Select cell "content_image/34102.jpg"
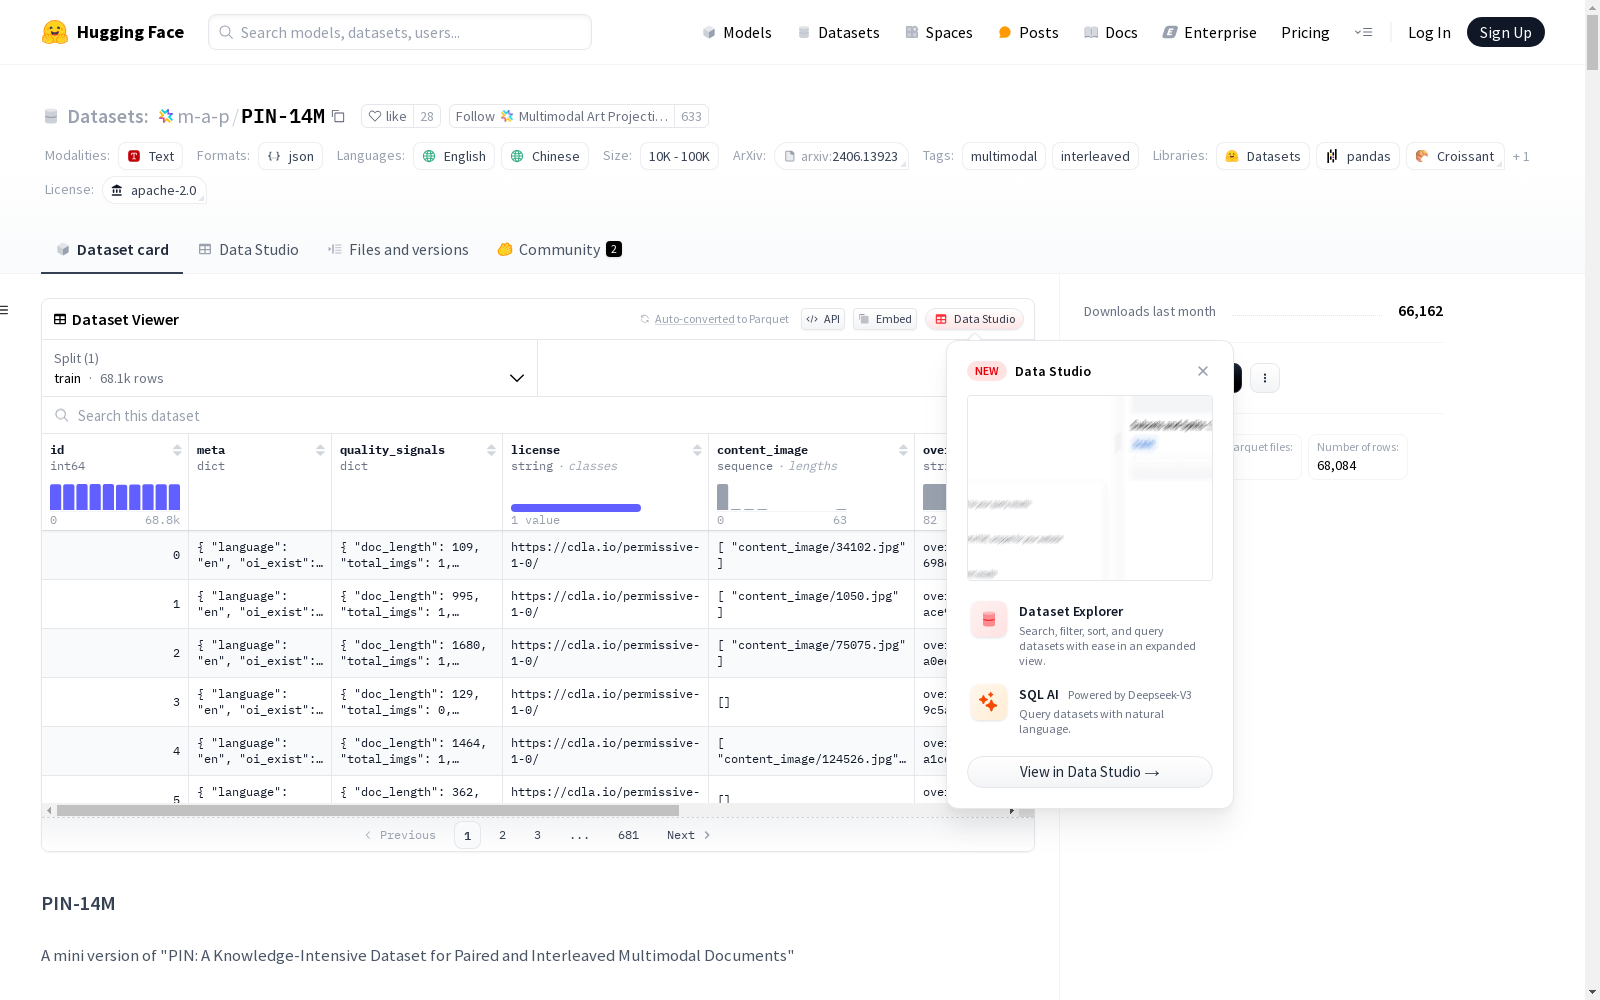Viewport: 1600px width, 1000px height. (811, 555)
